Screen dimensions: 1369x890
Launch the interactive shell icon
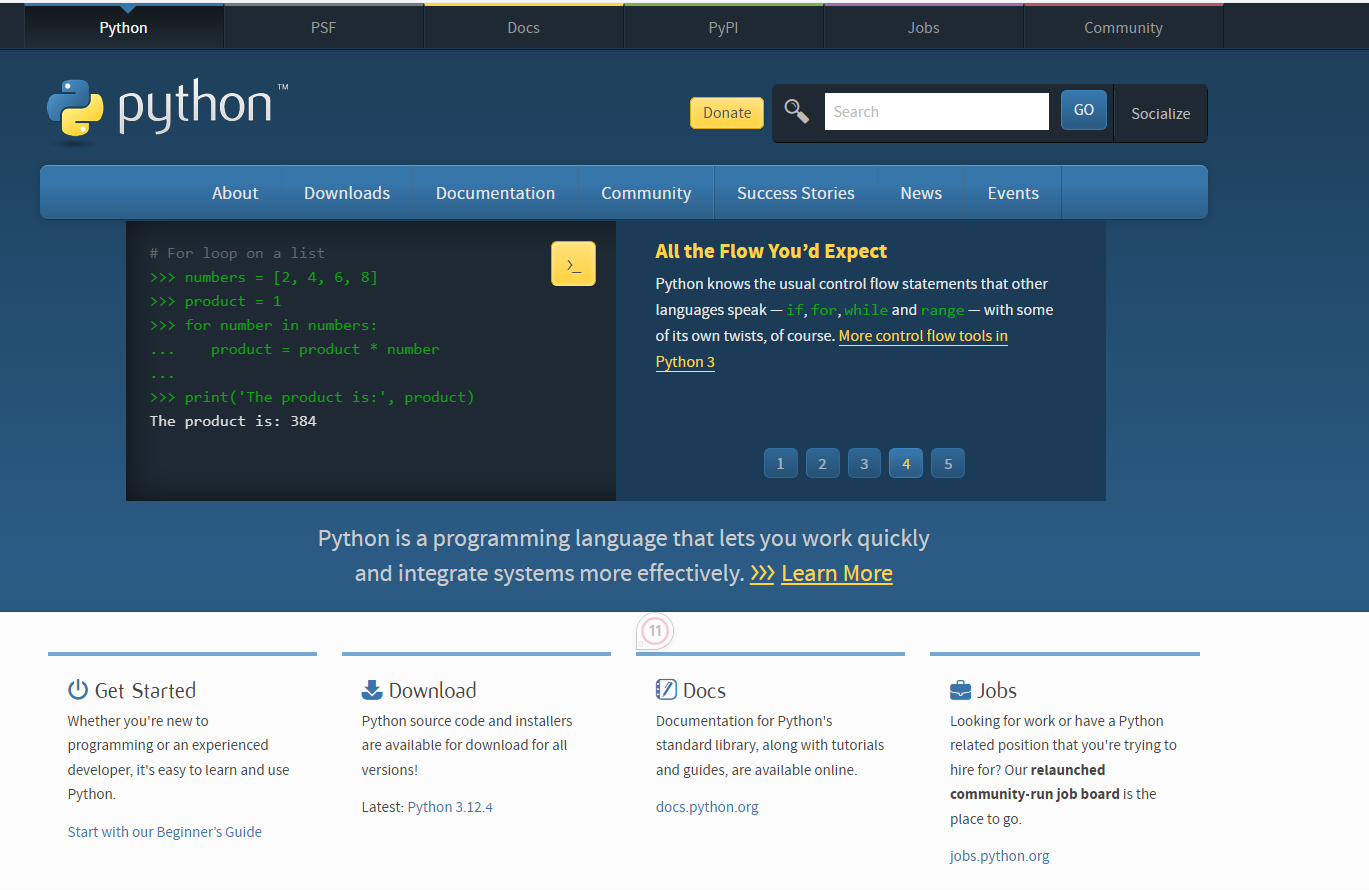(x=573, y=264)
